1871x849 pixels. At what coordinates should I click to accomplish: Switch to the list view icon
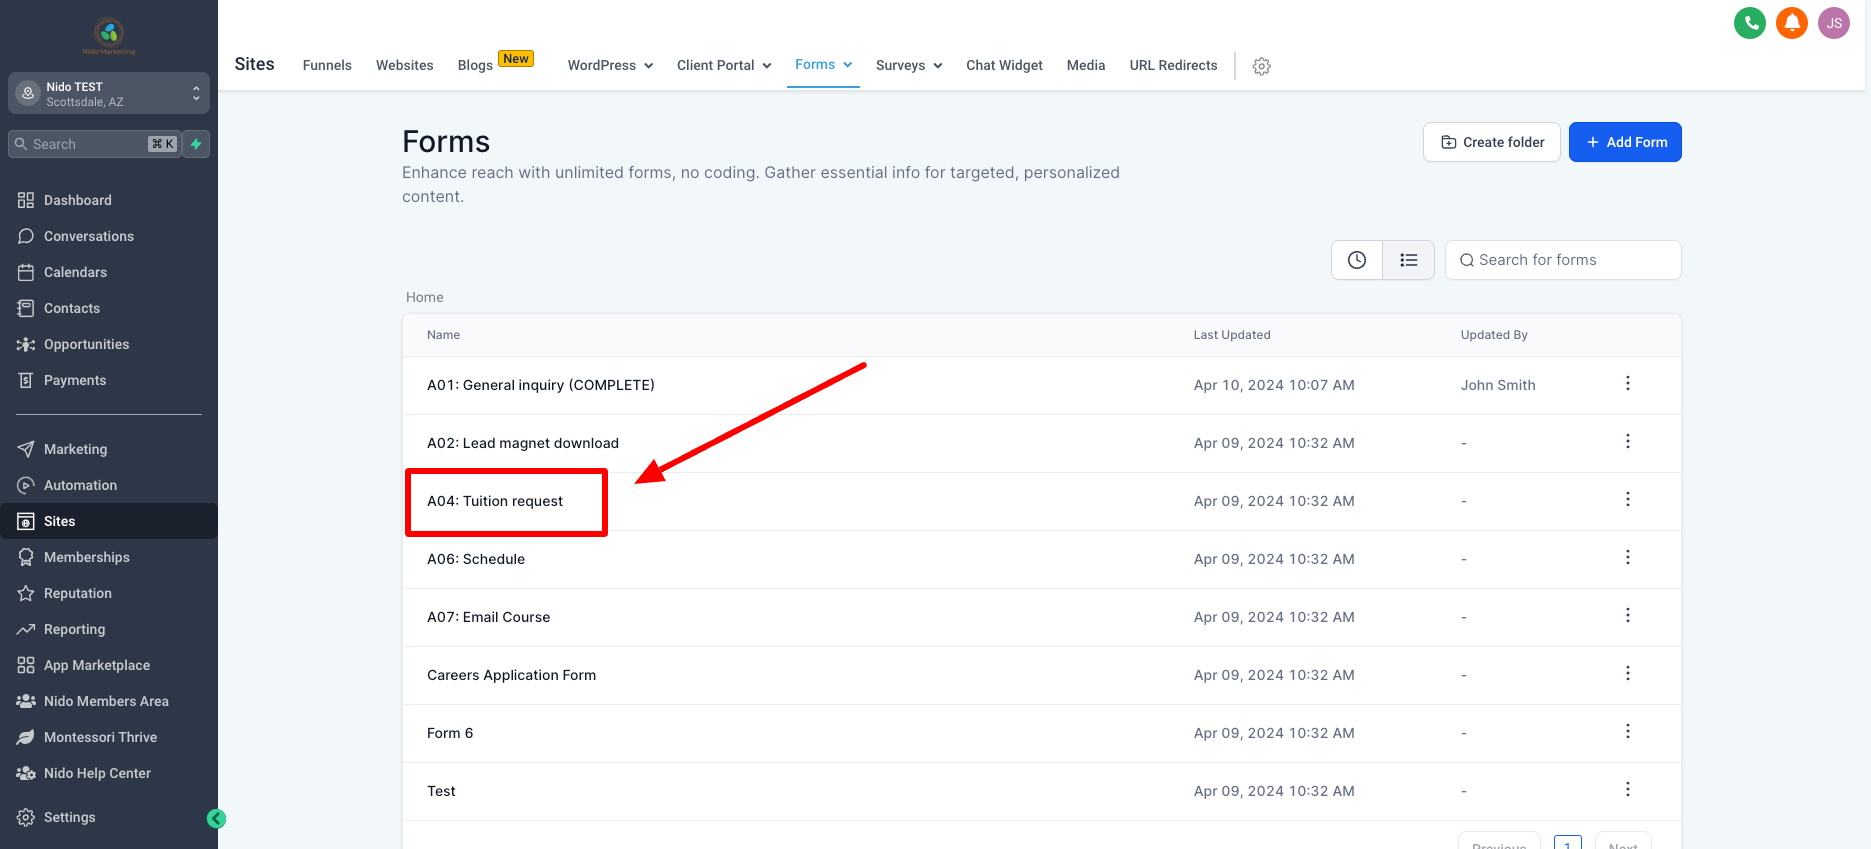pyautogui.click(x=1409, y=260)
